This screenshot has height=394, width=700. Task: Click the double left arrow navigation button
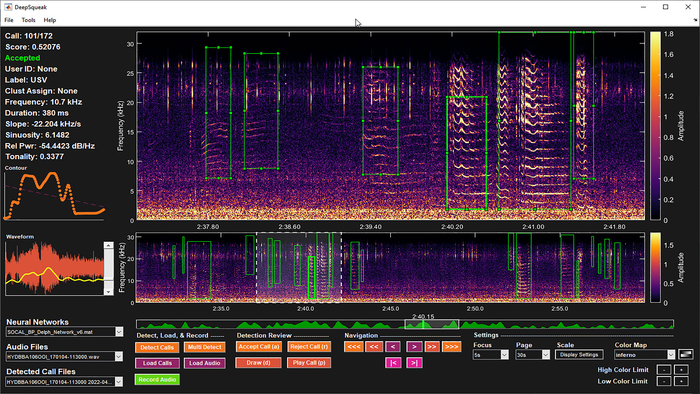(374, 347)
